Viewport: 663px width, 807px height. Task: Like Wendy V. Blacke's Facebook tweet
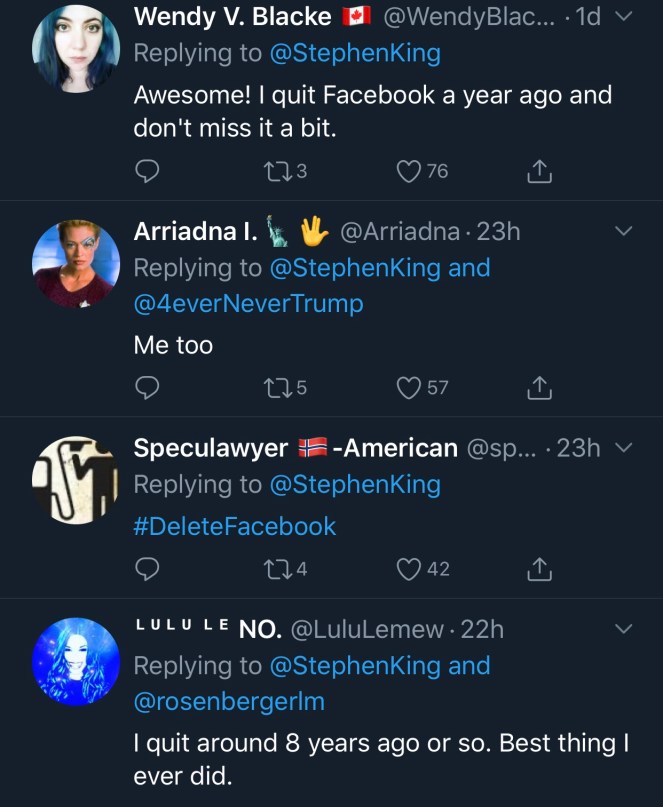pyautogui.click(x=409, y=172)
